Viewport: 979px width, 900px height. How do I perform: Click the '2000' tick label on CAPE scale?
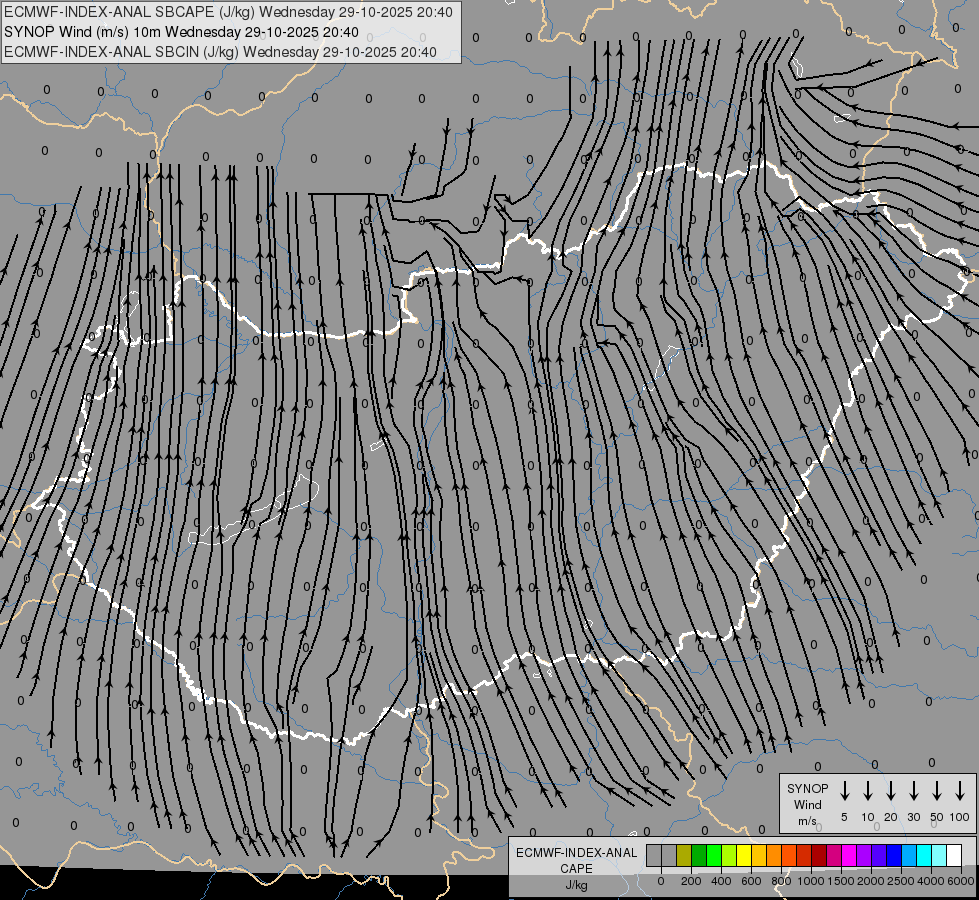(x=871, y=881)
